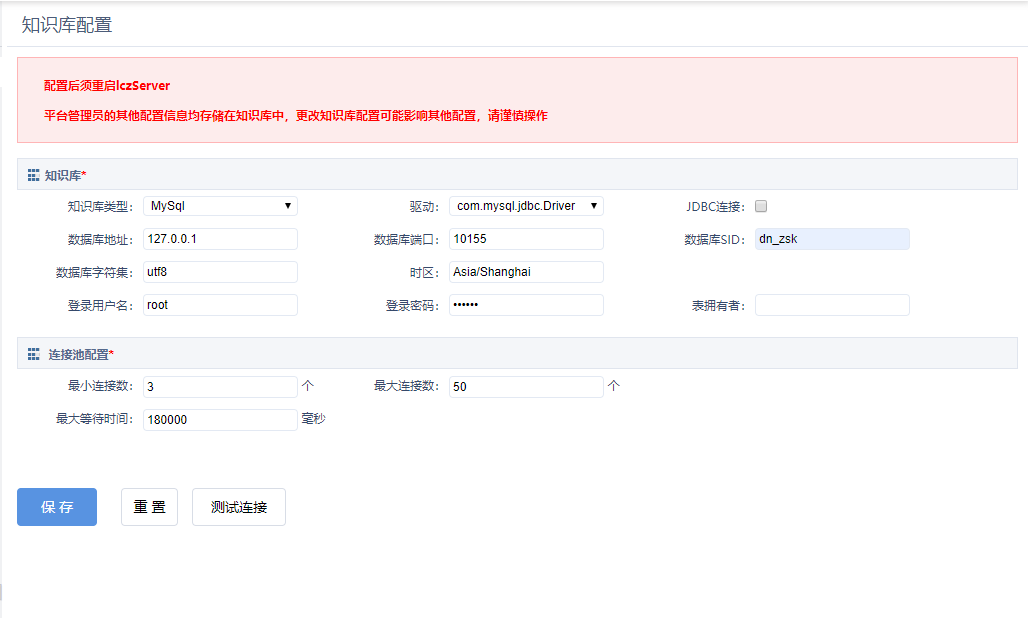
Task: Click the 最大连接数 field showing 50
Action: [526, 387]
